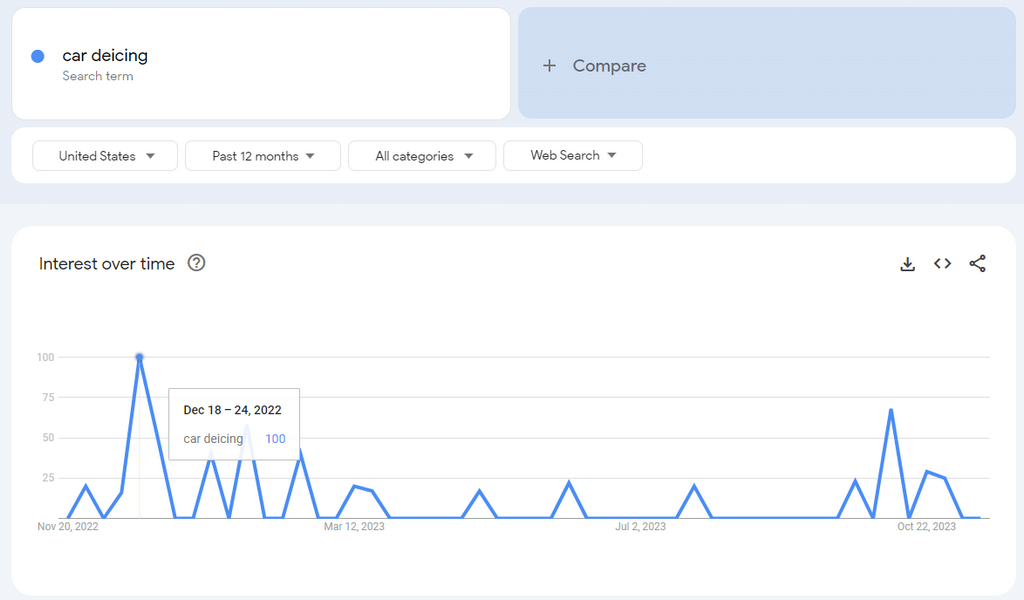Open the Web Search type dropdown
1024x600 pixels.
(573, 155)
